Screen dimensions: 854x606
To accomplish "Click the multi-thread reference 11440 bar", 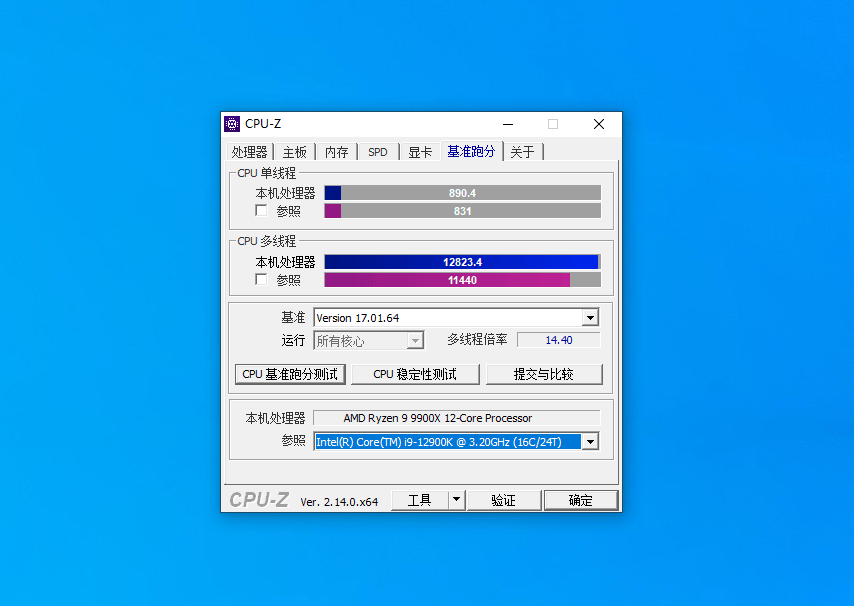I will pyautogui.click(x=462, y=280).
